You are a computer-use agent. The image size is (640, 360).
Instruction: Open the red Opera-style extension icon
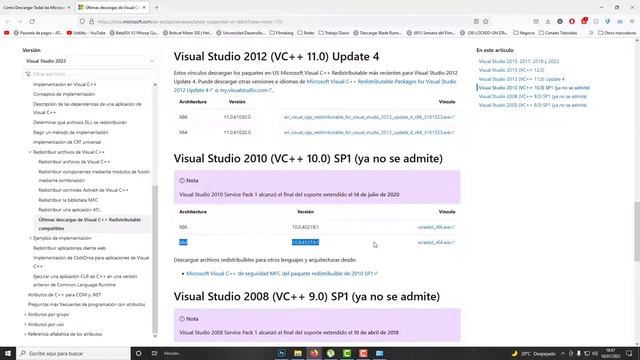pos(572,21)
